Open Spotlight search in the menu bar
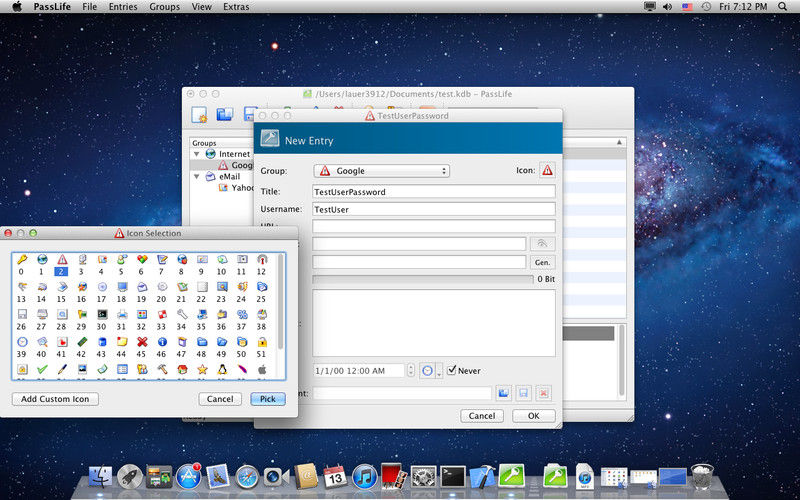Image resolution: width=800 pixels, height=500 pixels. [783, 7]
